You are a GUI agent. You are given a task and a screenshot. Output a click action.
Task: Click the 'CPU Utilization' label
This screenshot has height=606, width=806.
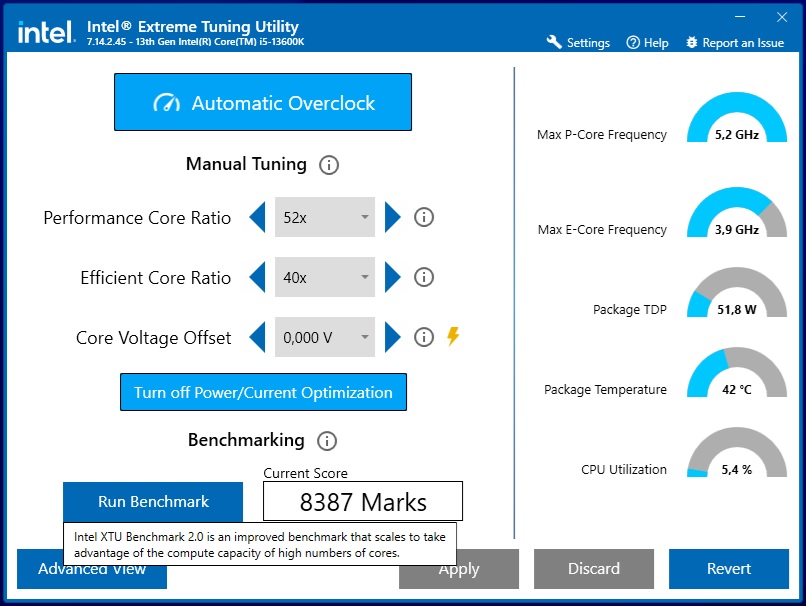(x=624, y=469)
